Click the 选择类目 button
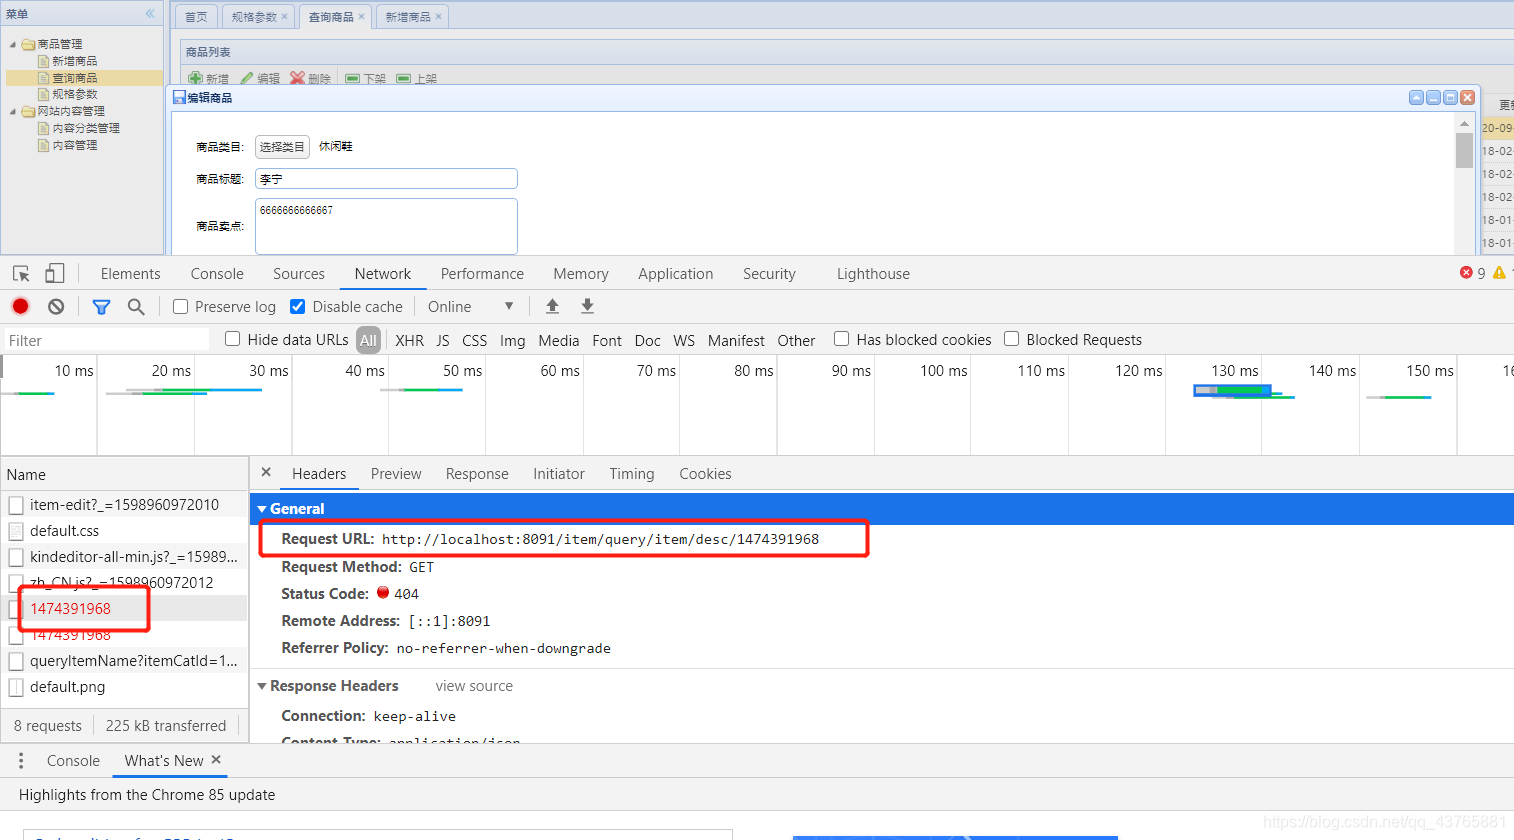Screen dimensions: 1514x840 click(282, 147)
